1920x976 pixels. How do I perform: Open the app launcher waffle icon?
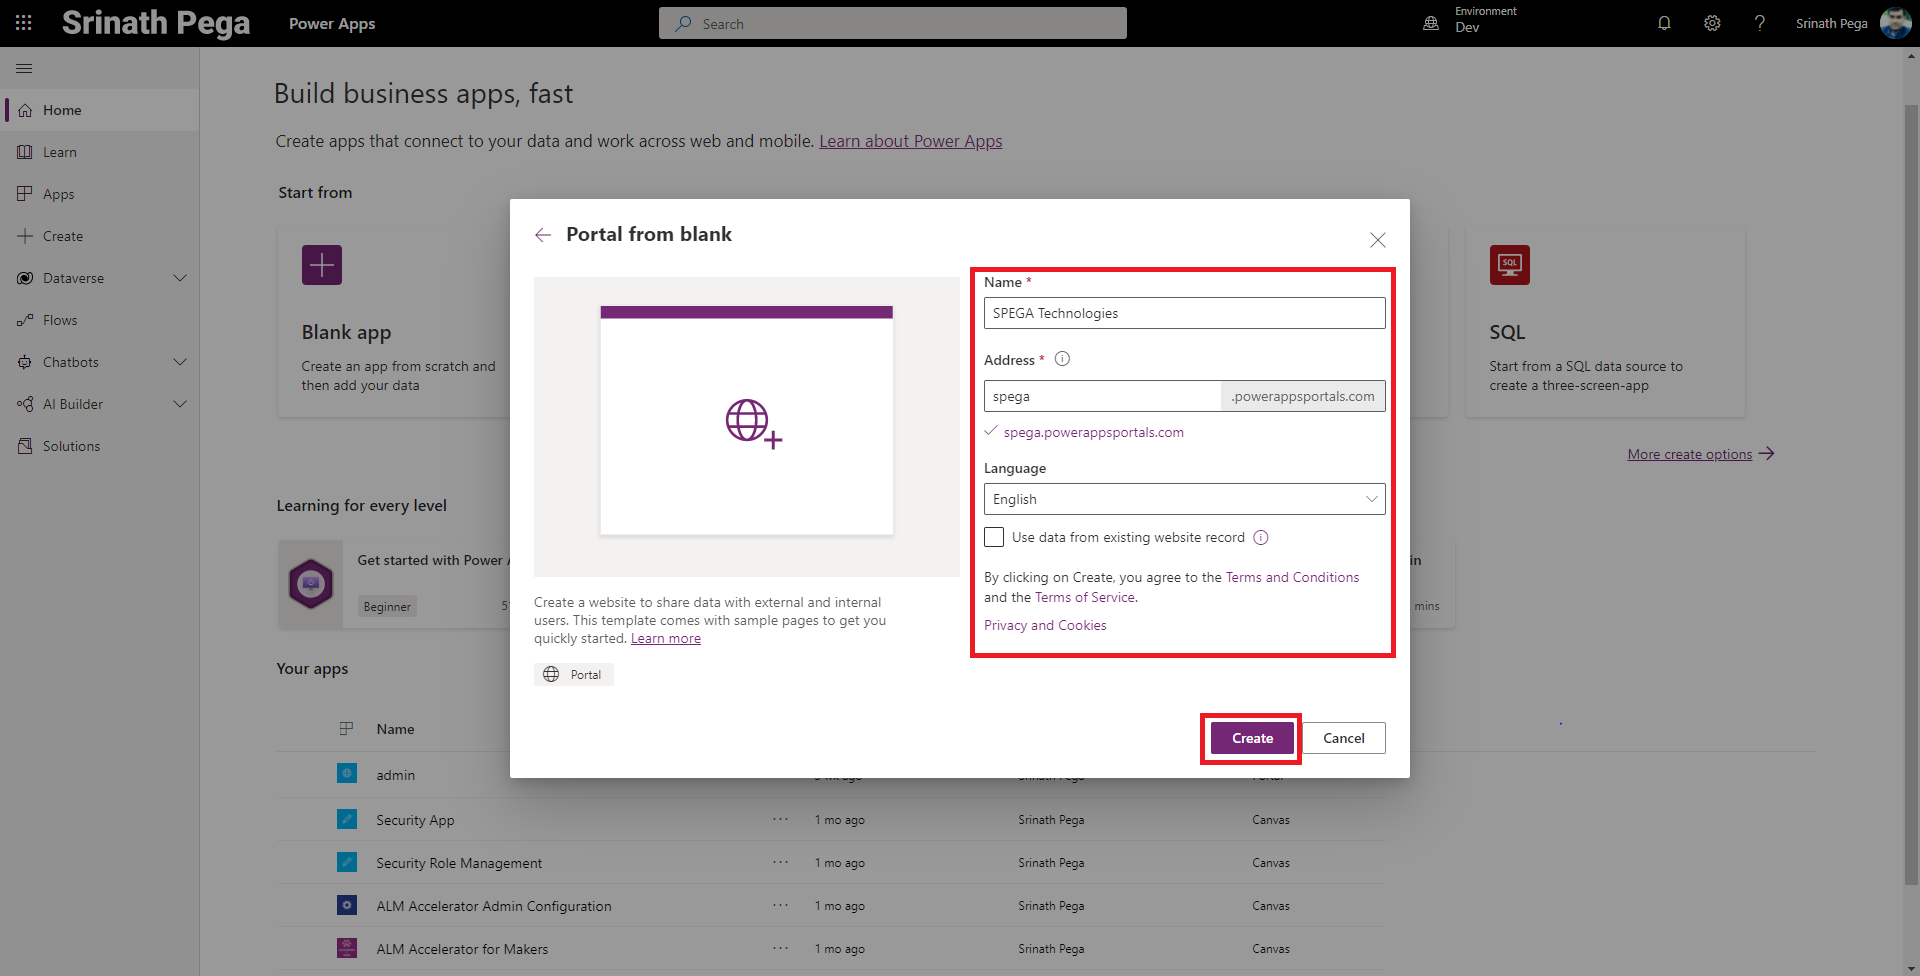[24, 23]
